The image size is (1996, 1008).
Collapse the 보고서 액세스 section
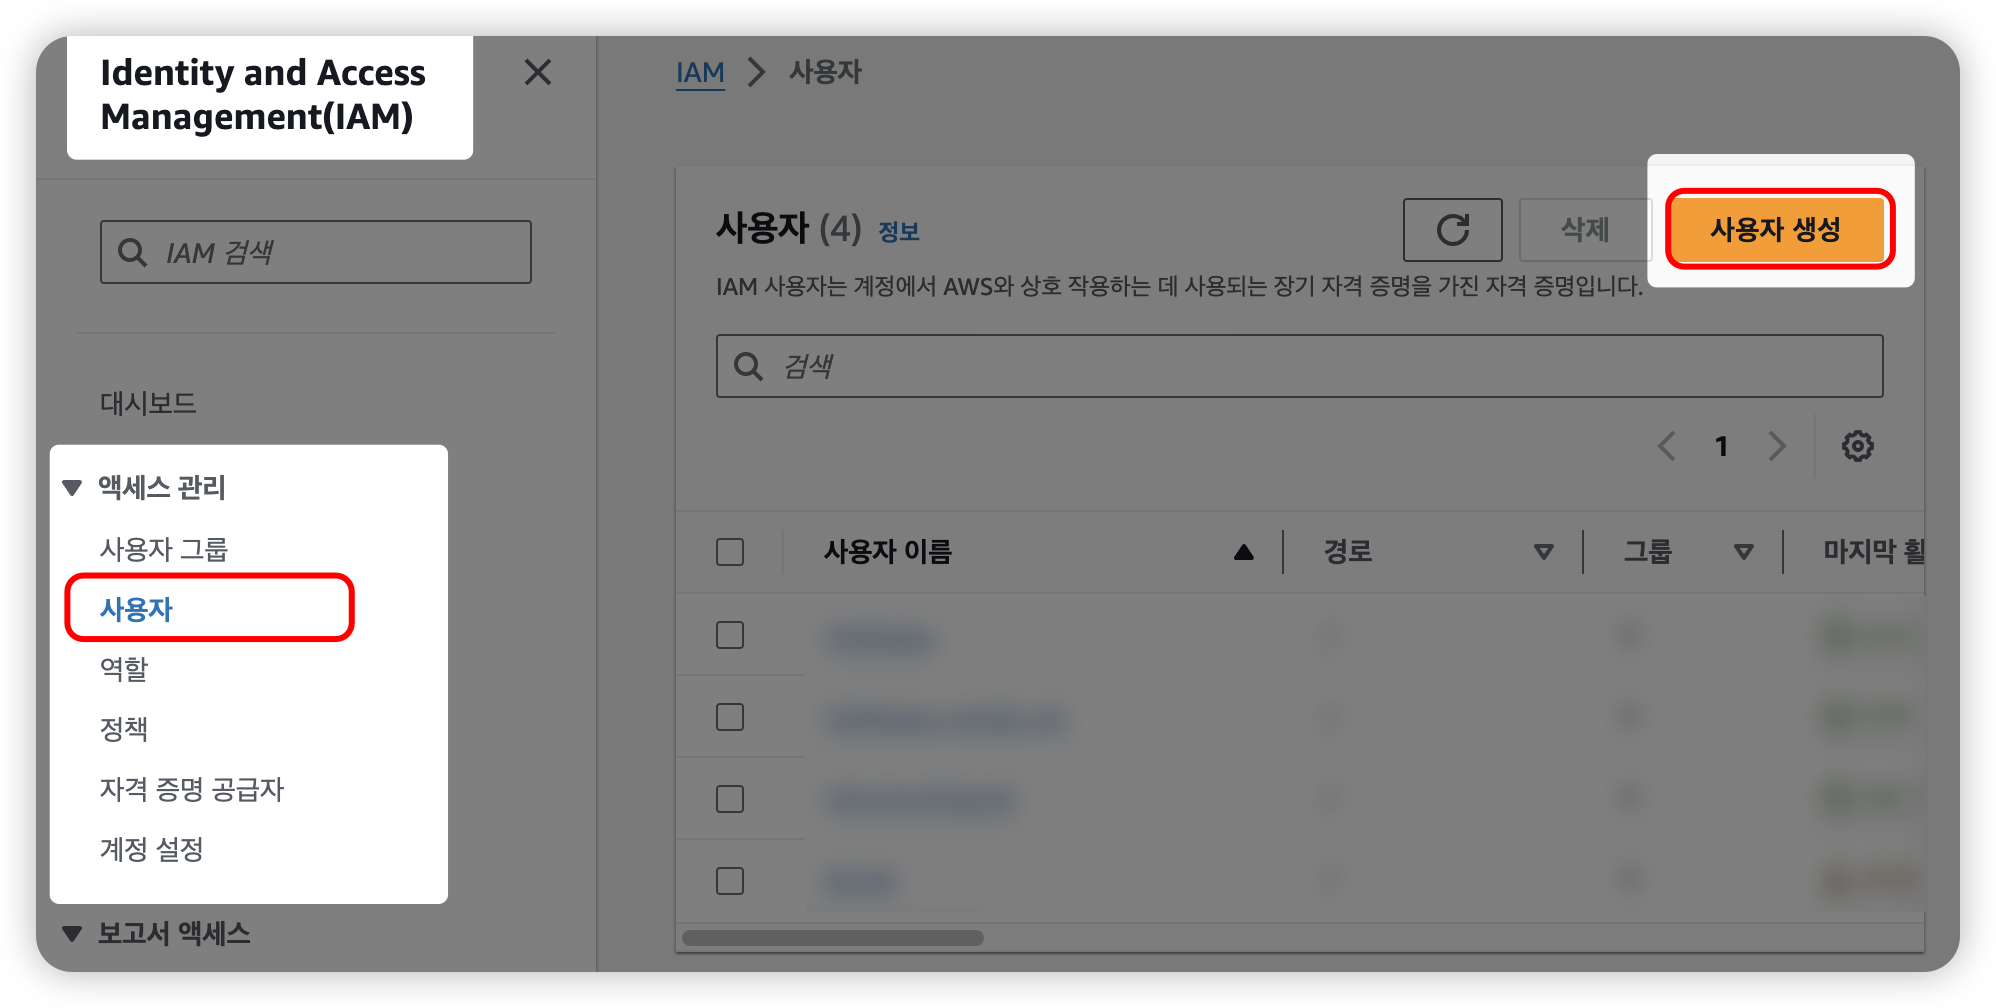tap(72, 934)
